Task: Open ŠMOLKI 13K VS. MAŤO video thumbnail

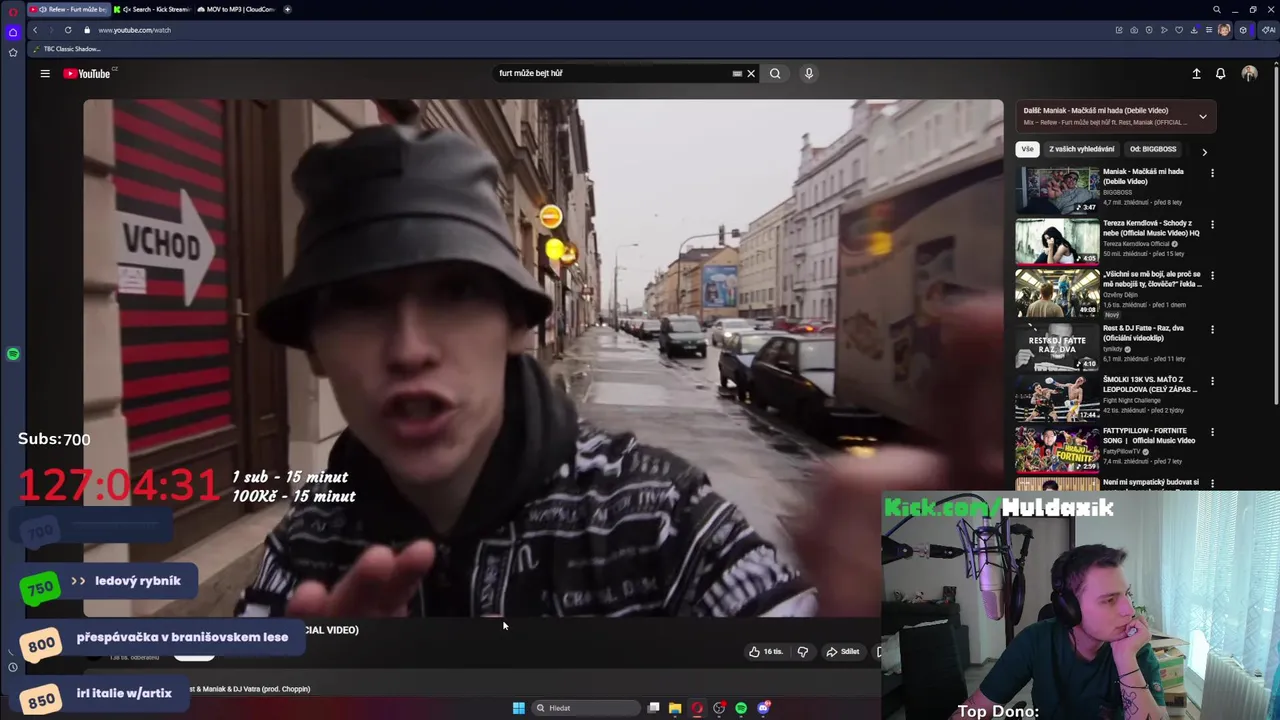Action: click(x=1057, y=398)
